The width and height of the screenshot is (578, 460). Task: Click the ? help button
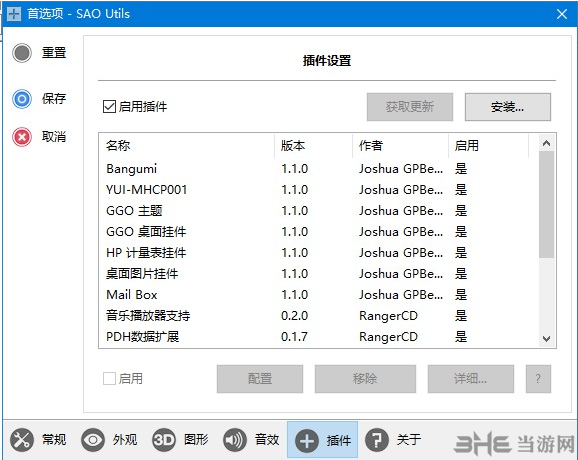coord(538,379)
